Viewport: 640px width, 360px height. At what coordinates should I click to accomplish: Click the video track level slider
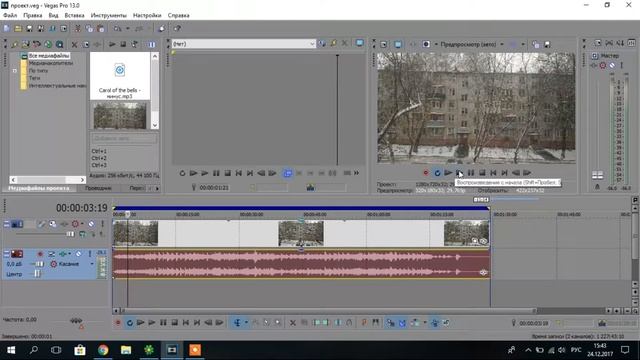70,234
